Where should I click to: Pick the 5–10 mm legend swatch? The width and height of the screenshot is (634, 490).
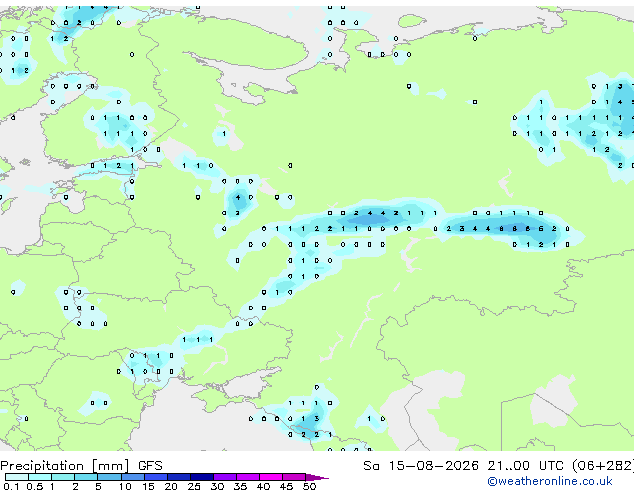point(109,477)
